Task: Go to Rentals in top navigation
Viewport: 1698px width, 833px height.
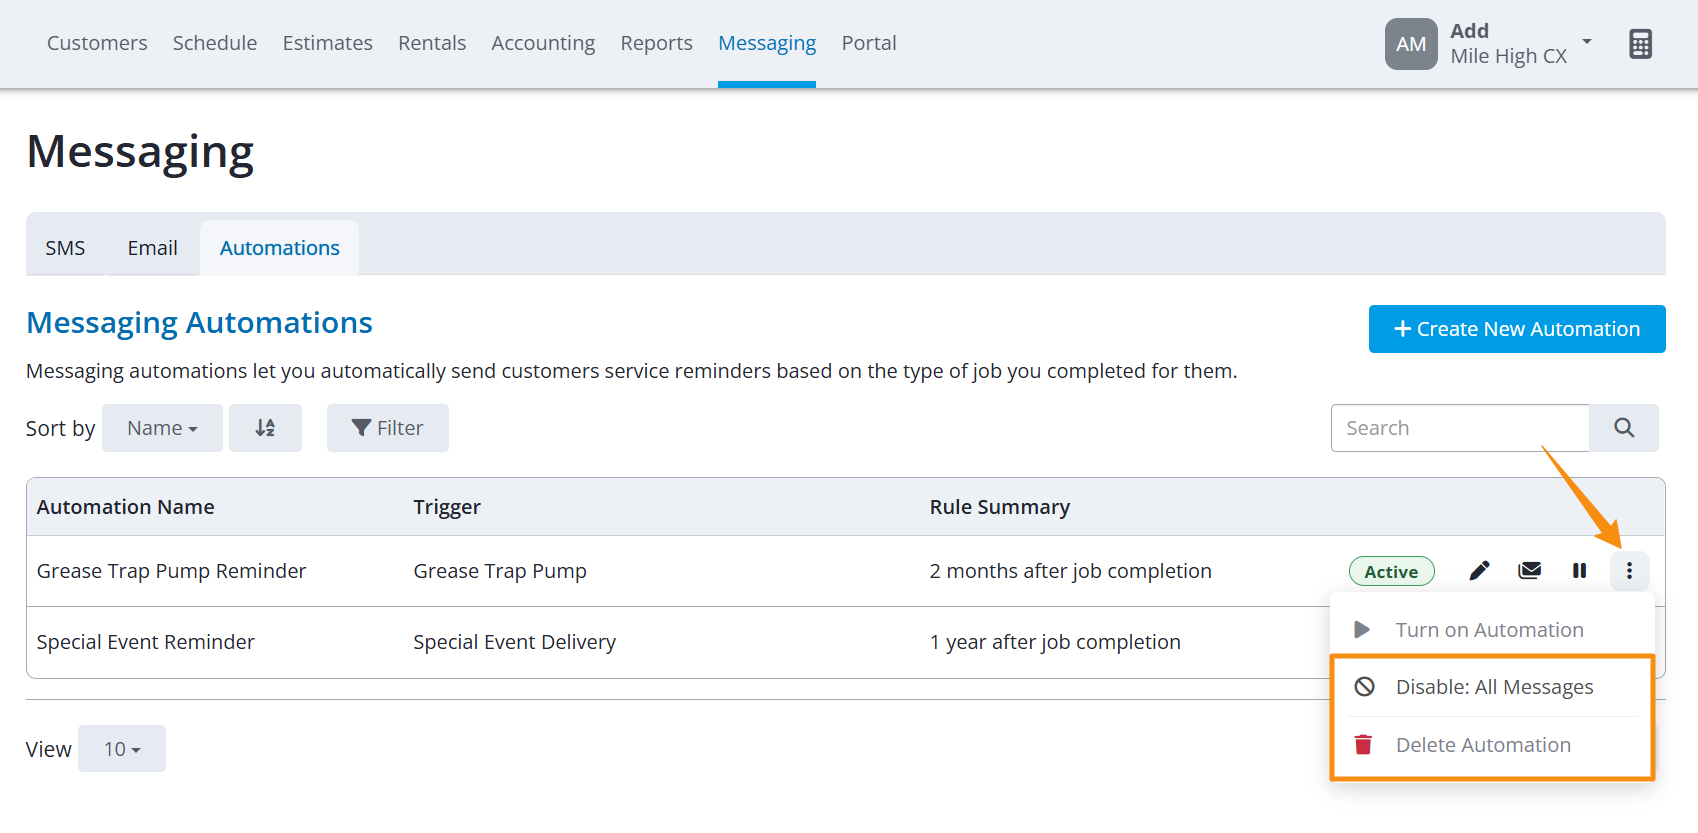Action: click(432, 43)
